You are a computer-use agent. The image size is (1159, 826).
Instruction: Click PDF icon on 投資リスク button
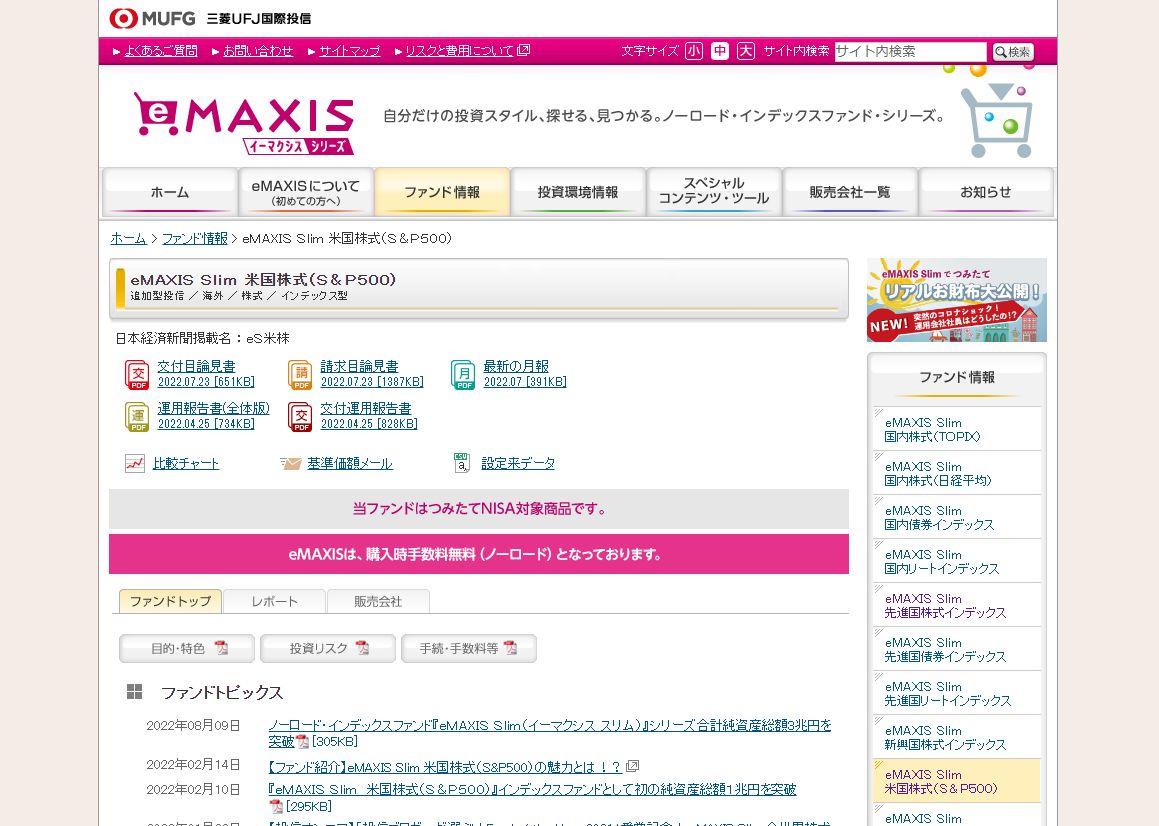click(x=361, y=648)
